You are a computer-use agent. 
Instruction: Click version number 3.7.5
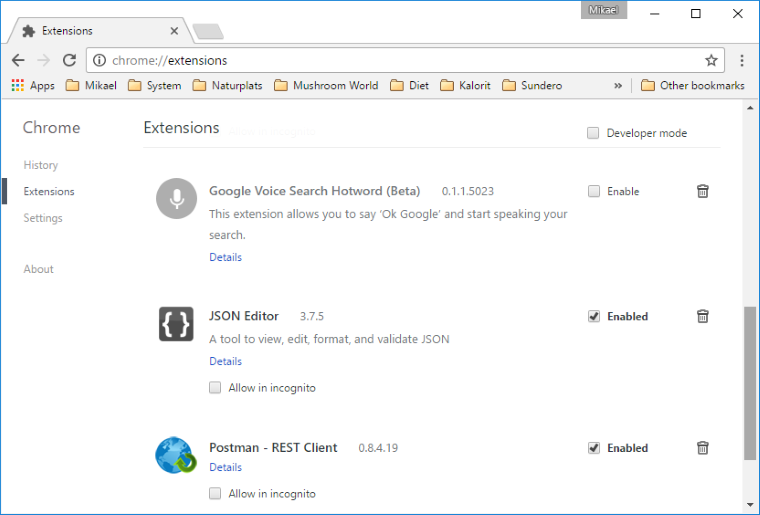coord(312,316)
